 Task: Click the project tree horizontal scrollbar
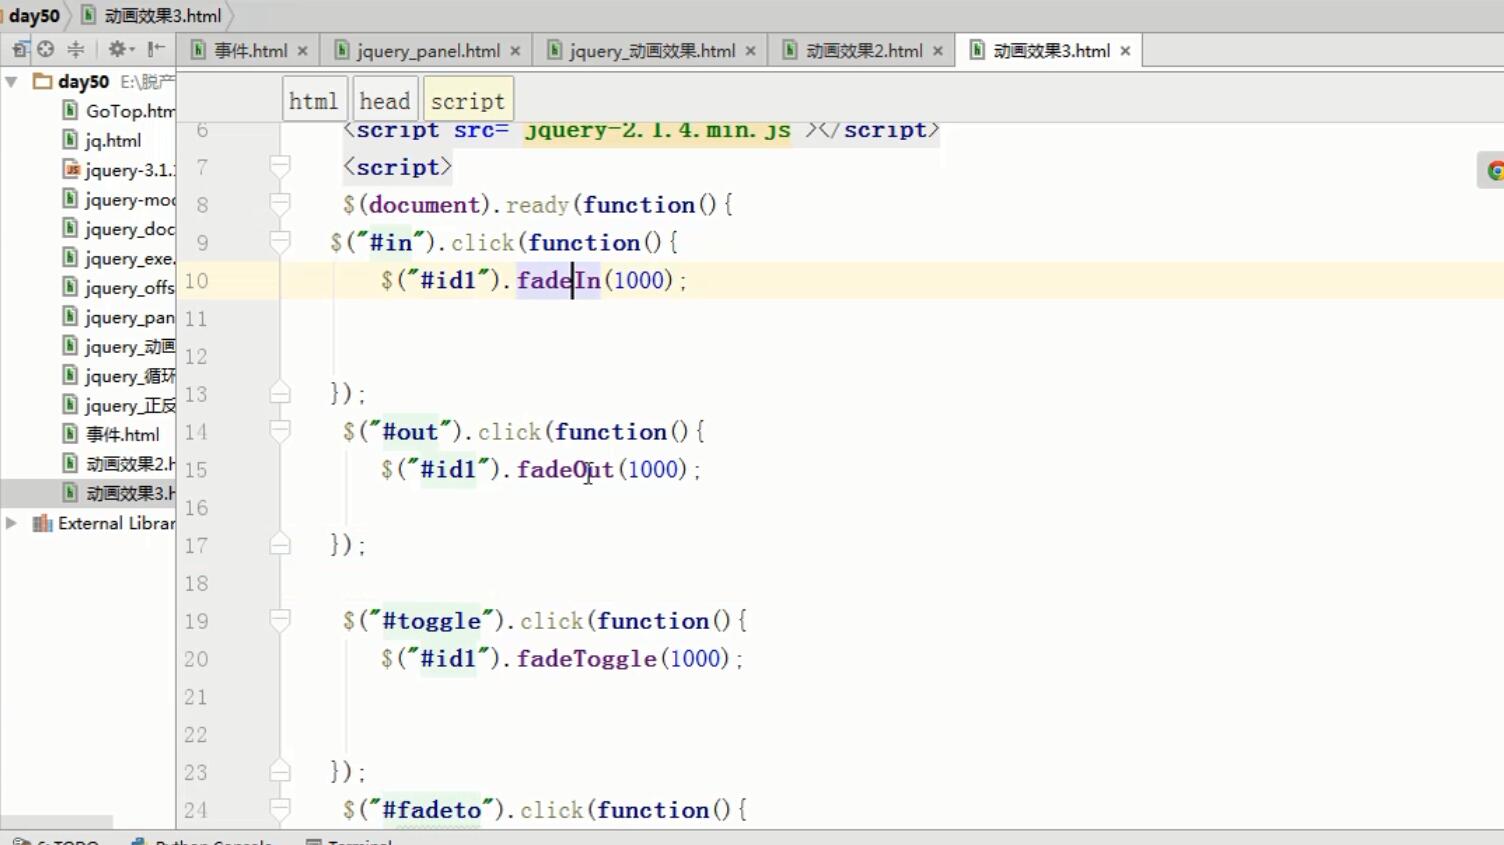57,822
